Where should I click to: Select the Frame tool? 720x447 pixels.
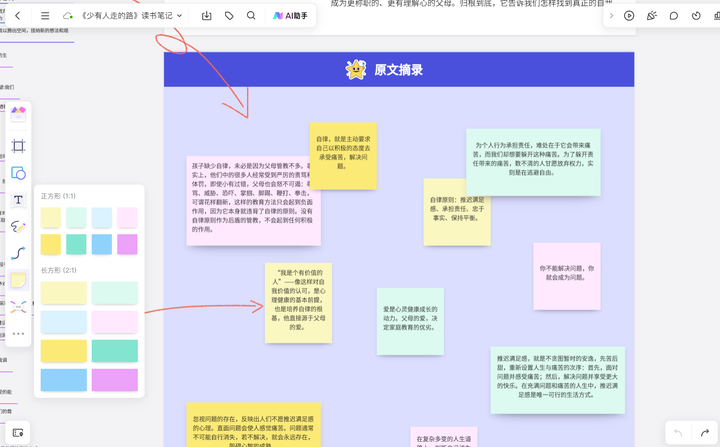(18, 146)
